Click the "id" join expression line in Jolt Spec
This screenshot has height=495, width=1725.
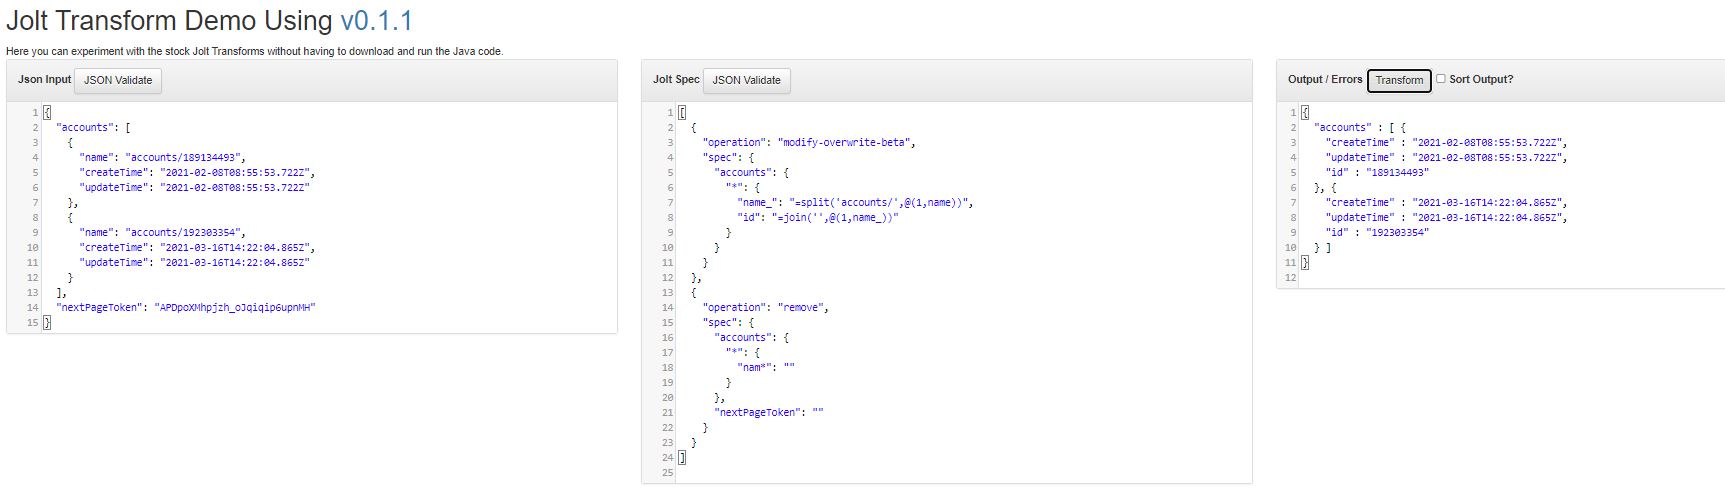point(818,218)
